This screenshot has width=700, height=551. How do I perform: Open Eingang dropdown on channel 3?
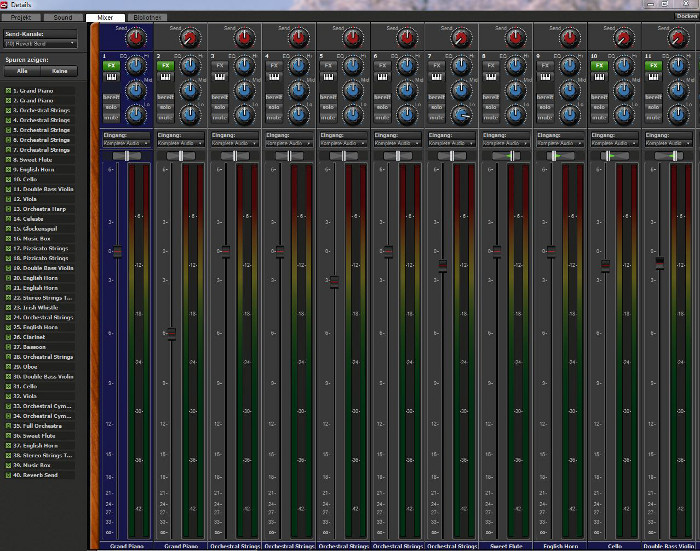coord(235,143)
